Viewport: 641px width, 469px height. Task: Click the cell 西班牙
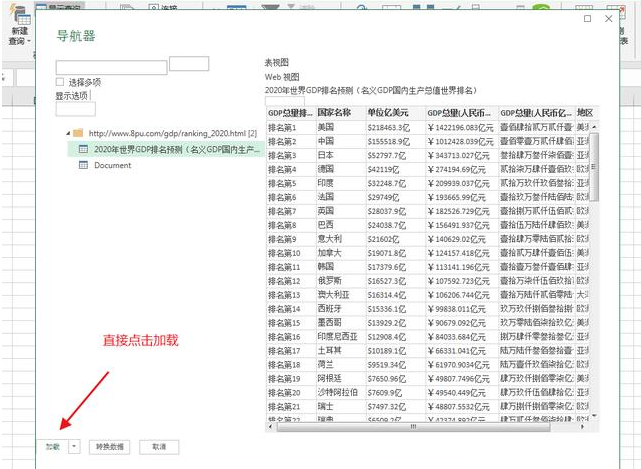coord(341,309)
